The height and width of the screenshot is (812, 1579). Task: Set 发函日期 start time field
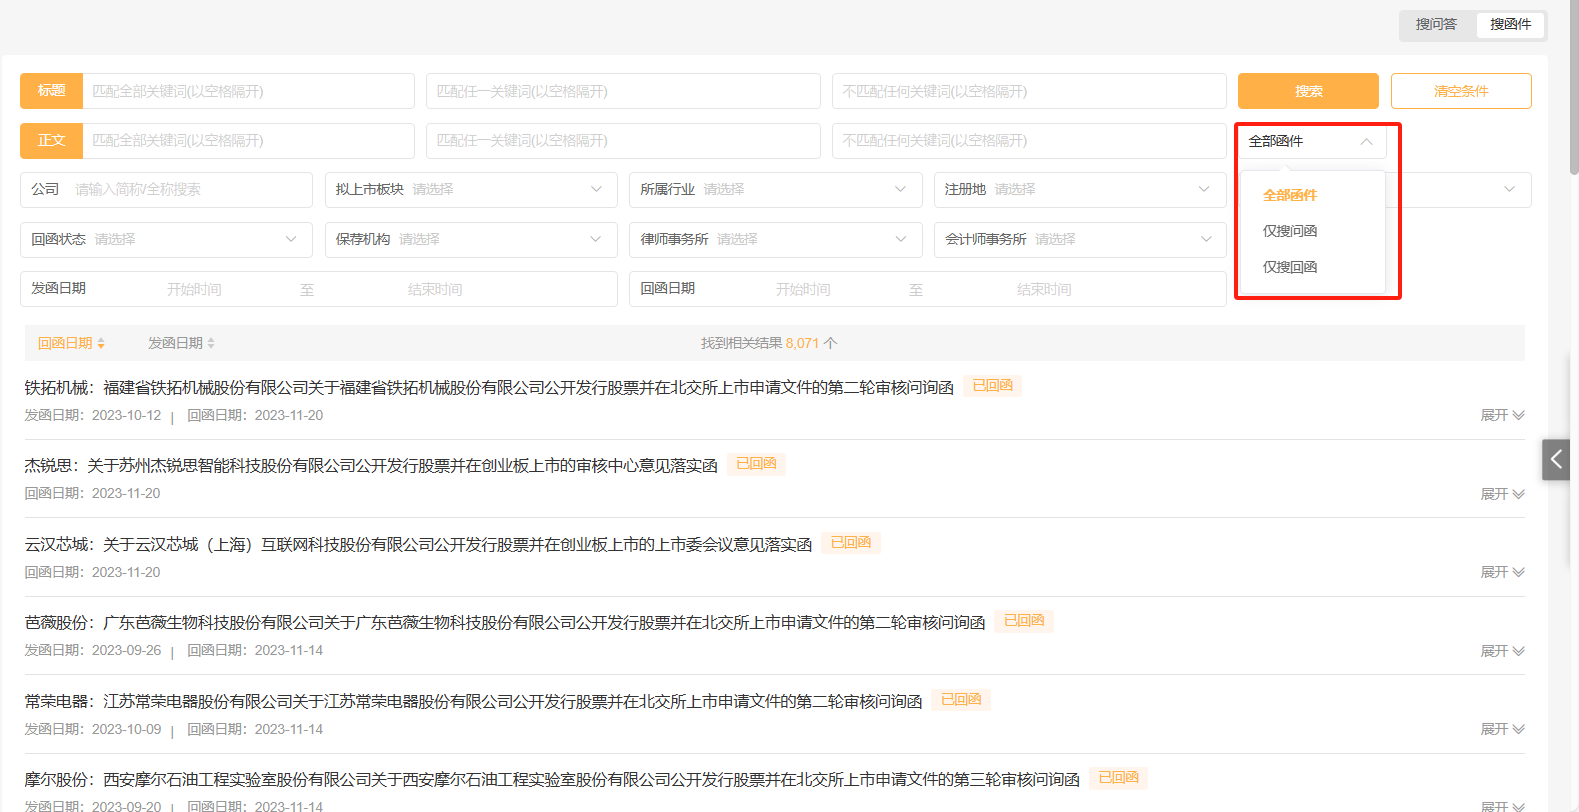(194, 289)
